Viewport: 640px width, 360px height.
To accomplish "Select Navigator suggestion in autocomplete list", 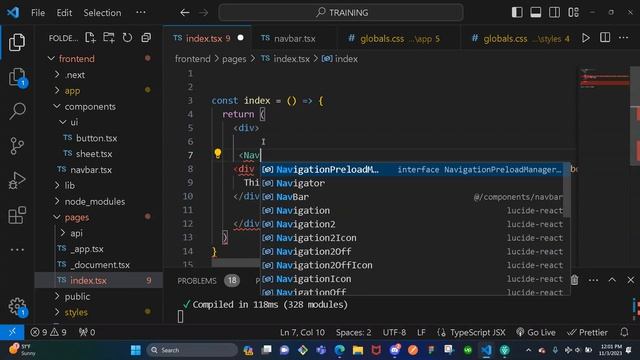I will [x=412, y=183].
